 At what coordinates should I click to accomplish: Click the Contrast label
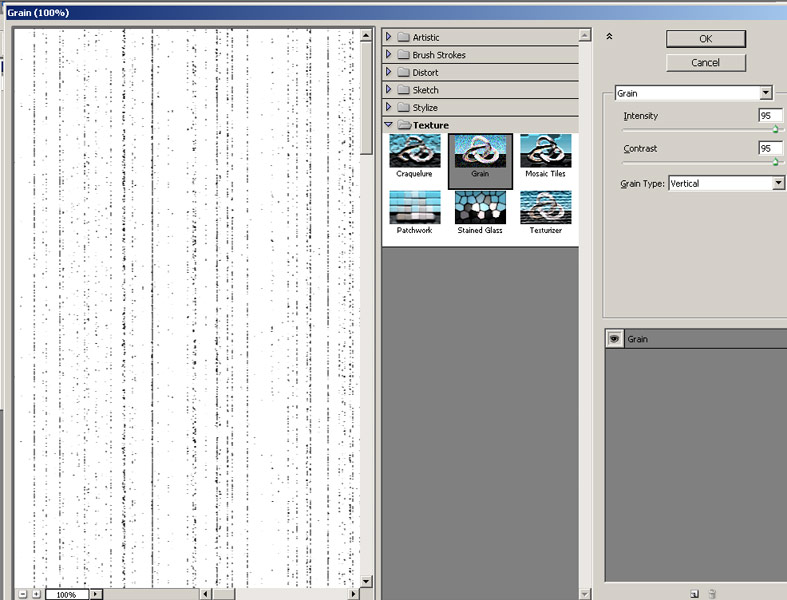pyautogui.click(x=640, y=149)
